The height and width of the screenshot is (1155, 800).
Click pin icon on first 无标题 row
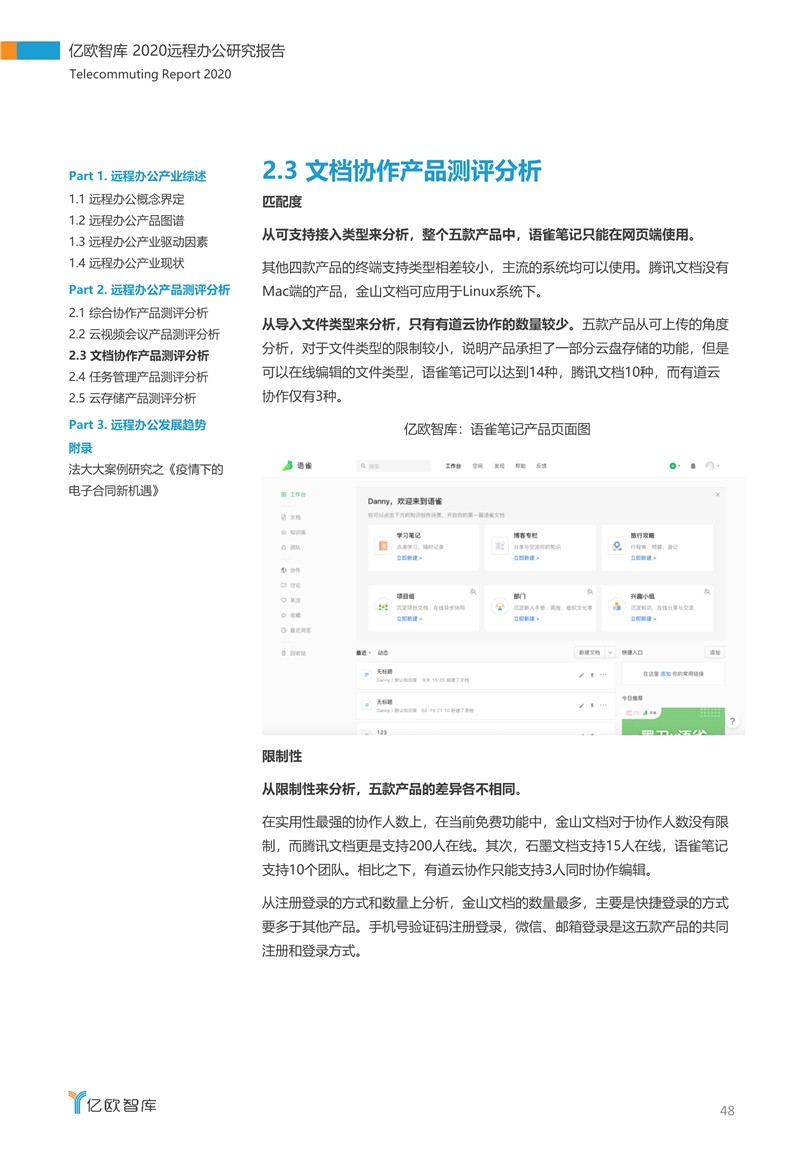592,675
